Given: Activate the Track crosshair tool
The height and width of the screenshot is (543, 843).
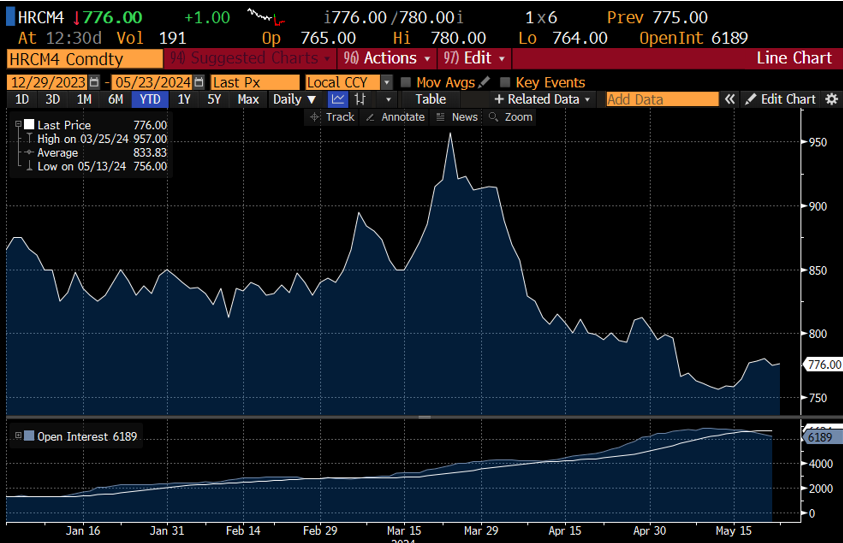Looking at the screenshot, I should [332, 117].
